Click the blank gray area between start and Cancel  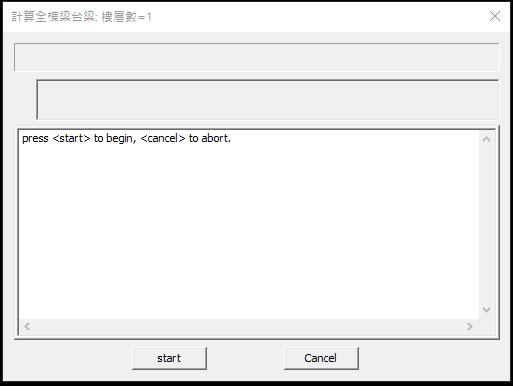pos(245,358)
